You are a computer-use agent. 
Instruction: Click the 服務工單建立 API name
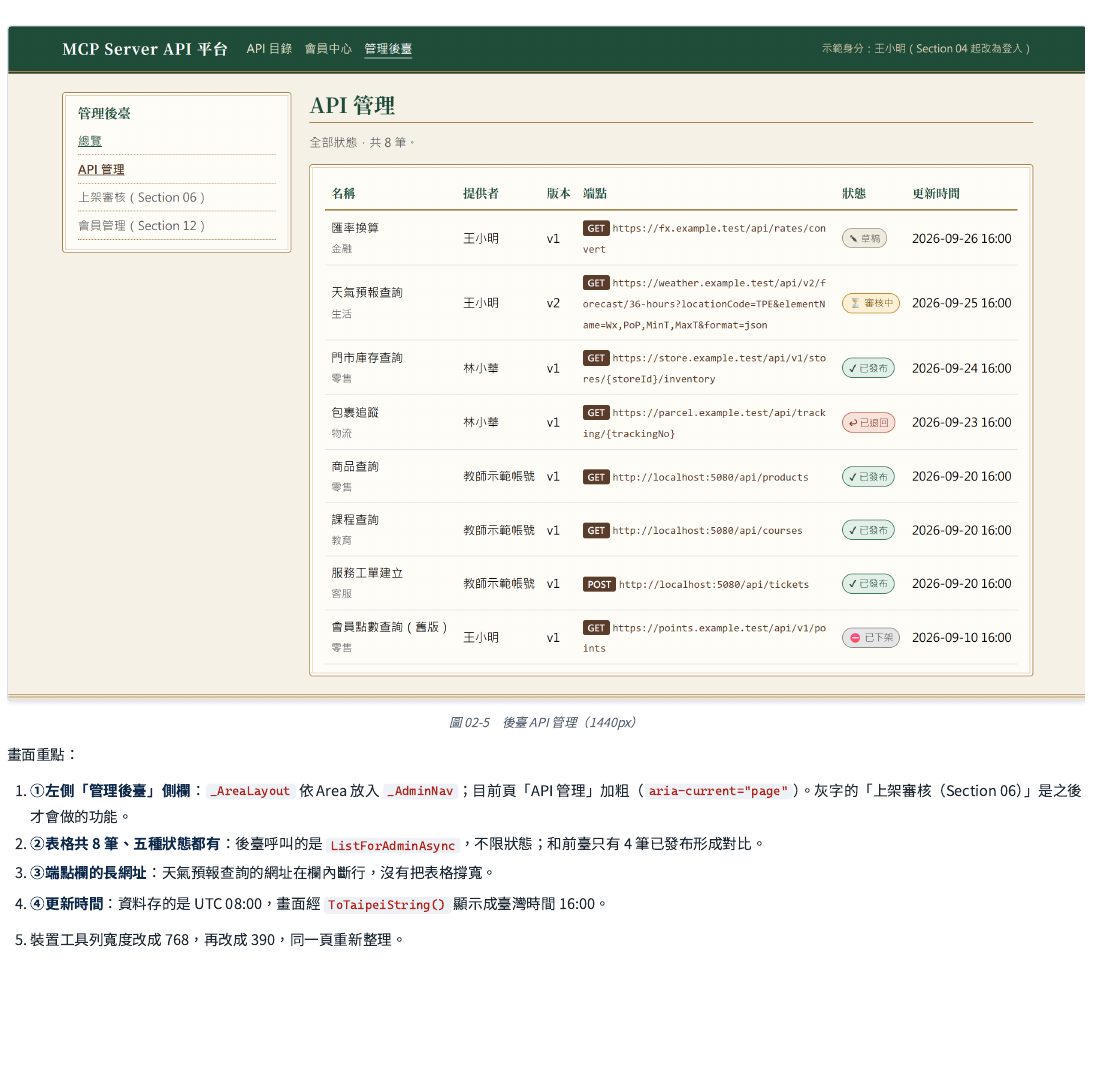[x=367, y=573]
